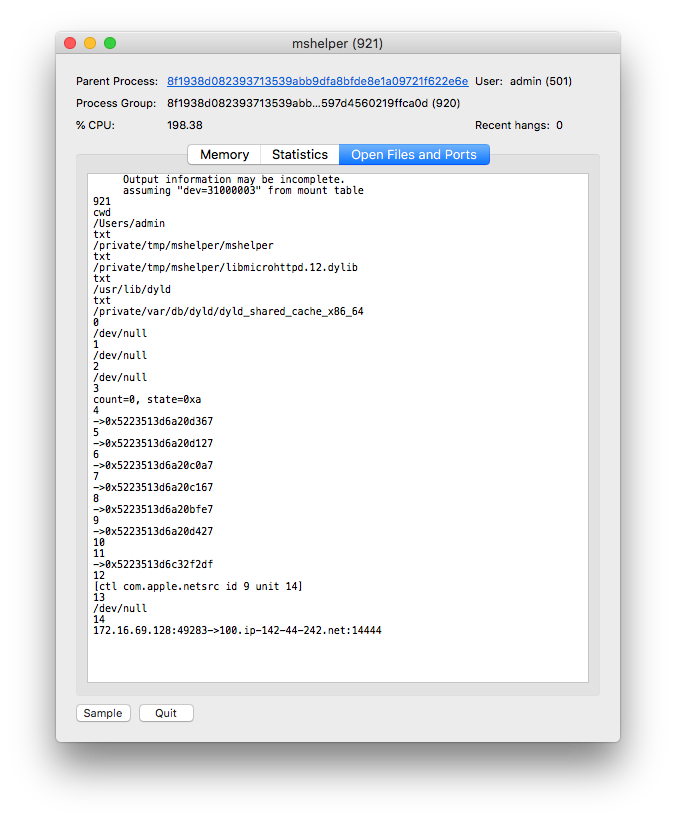
Task: Click the Sample button
Action: 103,713
